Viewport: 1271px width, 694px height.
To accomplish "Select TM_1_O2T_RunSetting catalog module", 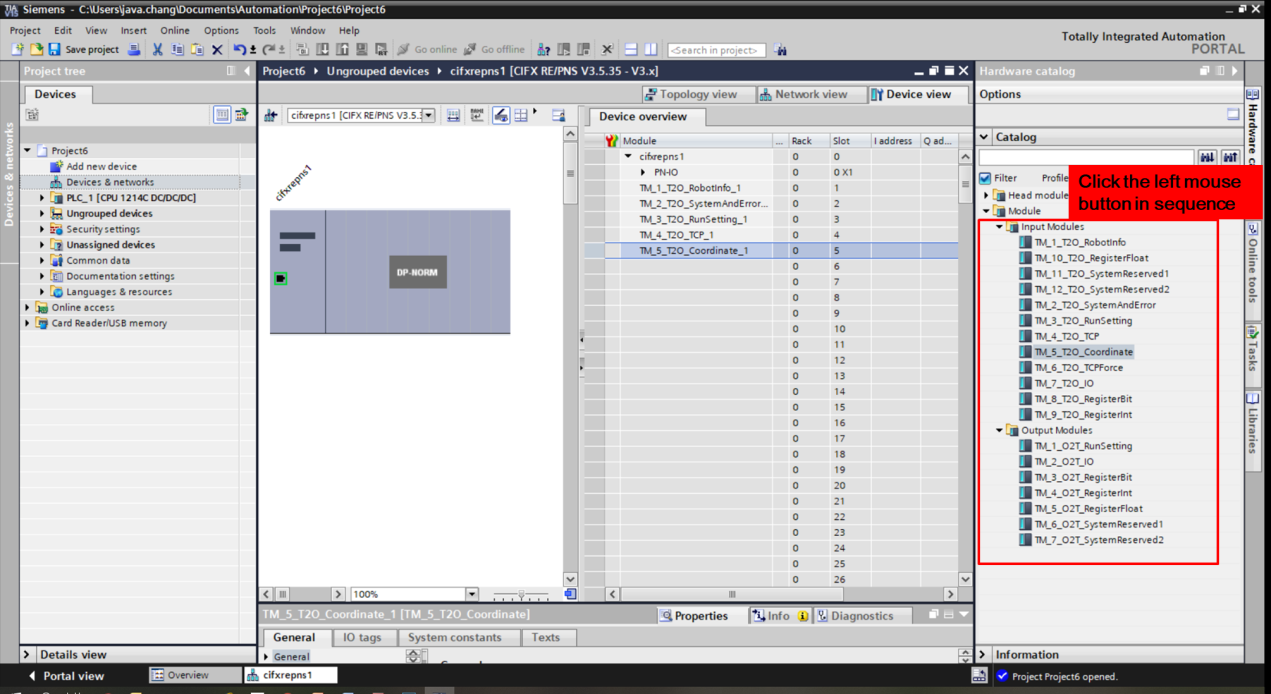I will point(1083,446).
